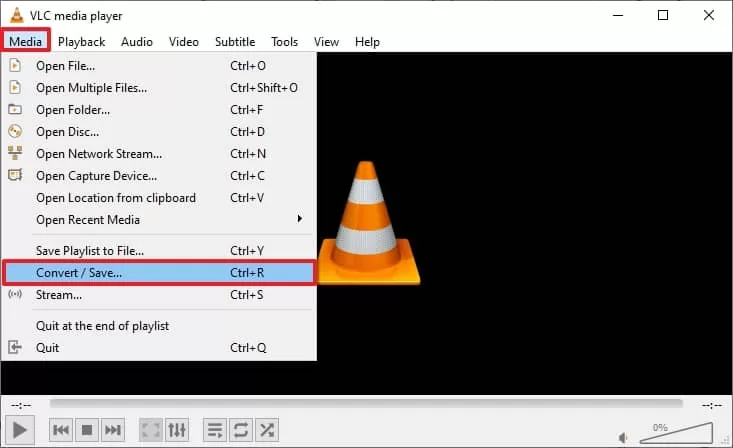Skip to next media icon

pos(113,430)
